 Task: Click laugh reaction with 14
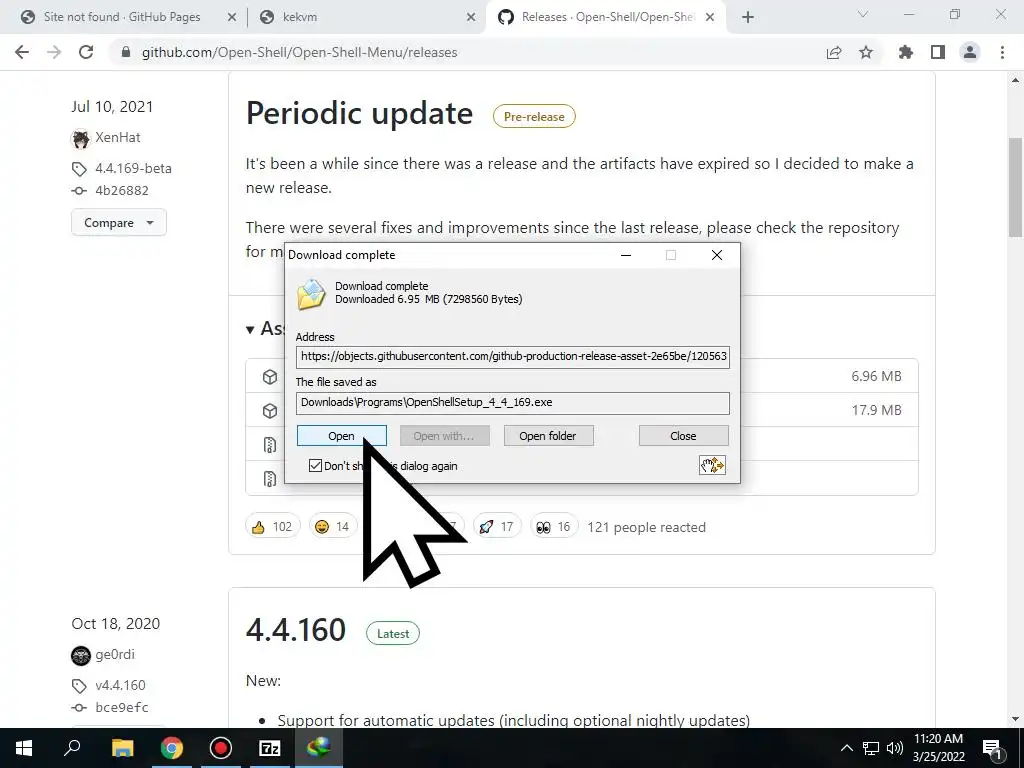coord(332,526)
